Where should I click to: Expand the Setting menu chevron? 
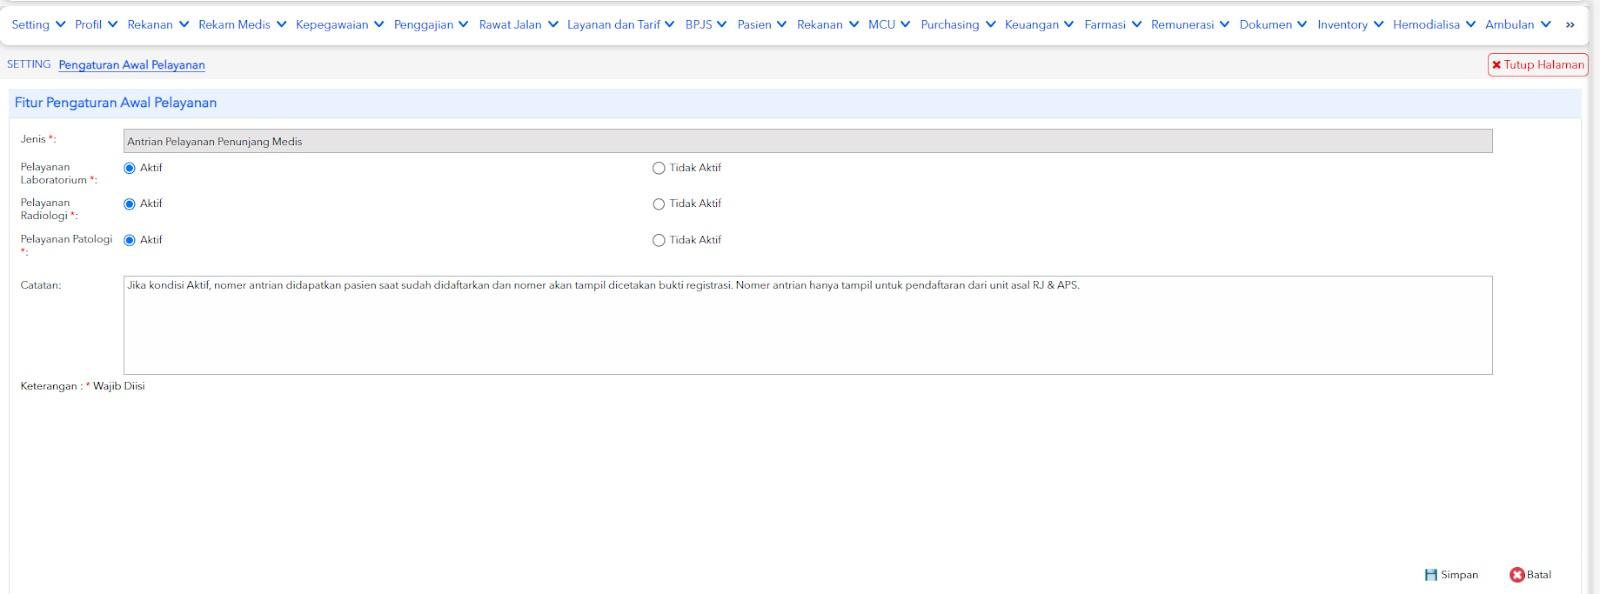pyautogui.click(x=61, y=25)
